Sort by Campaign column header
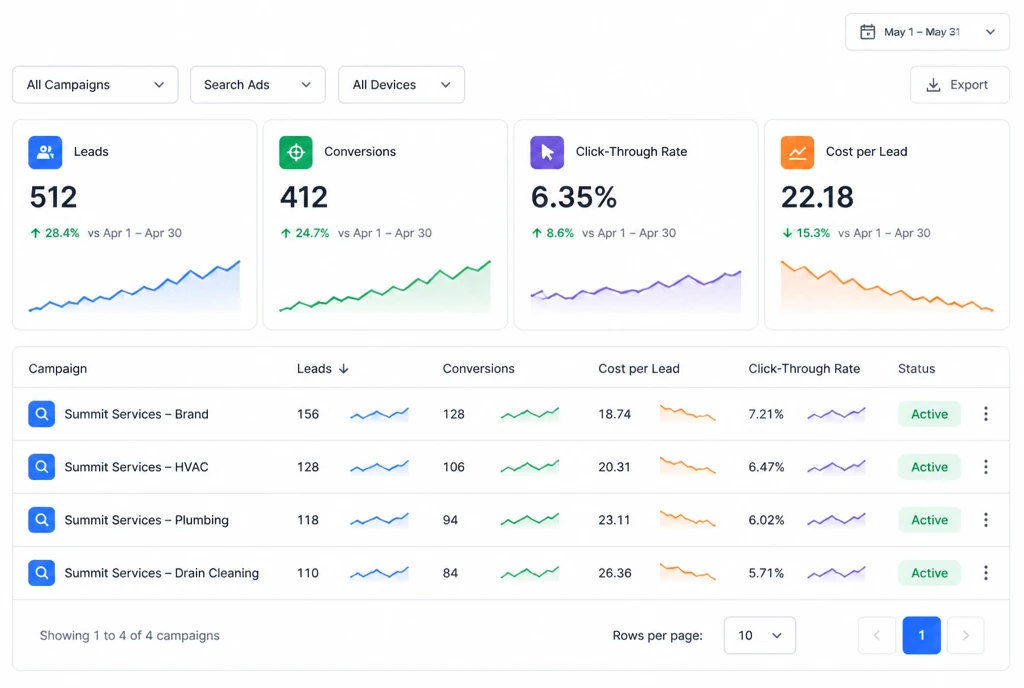 57,369
